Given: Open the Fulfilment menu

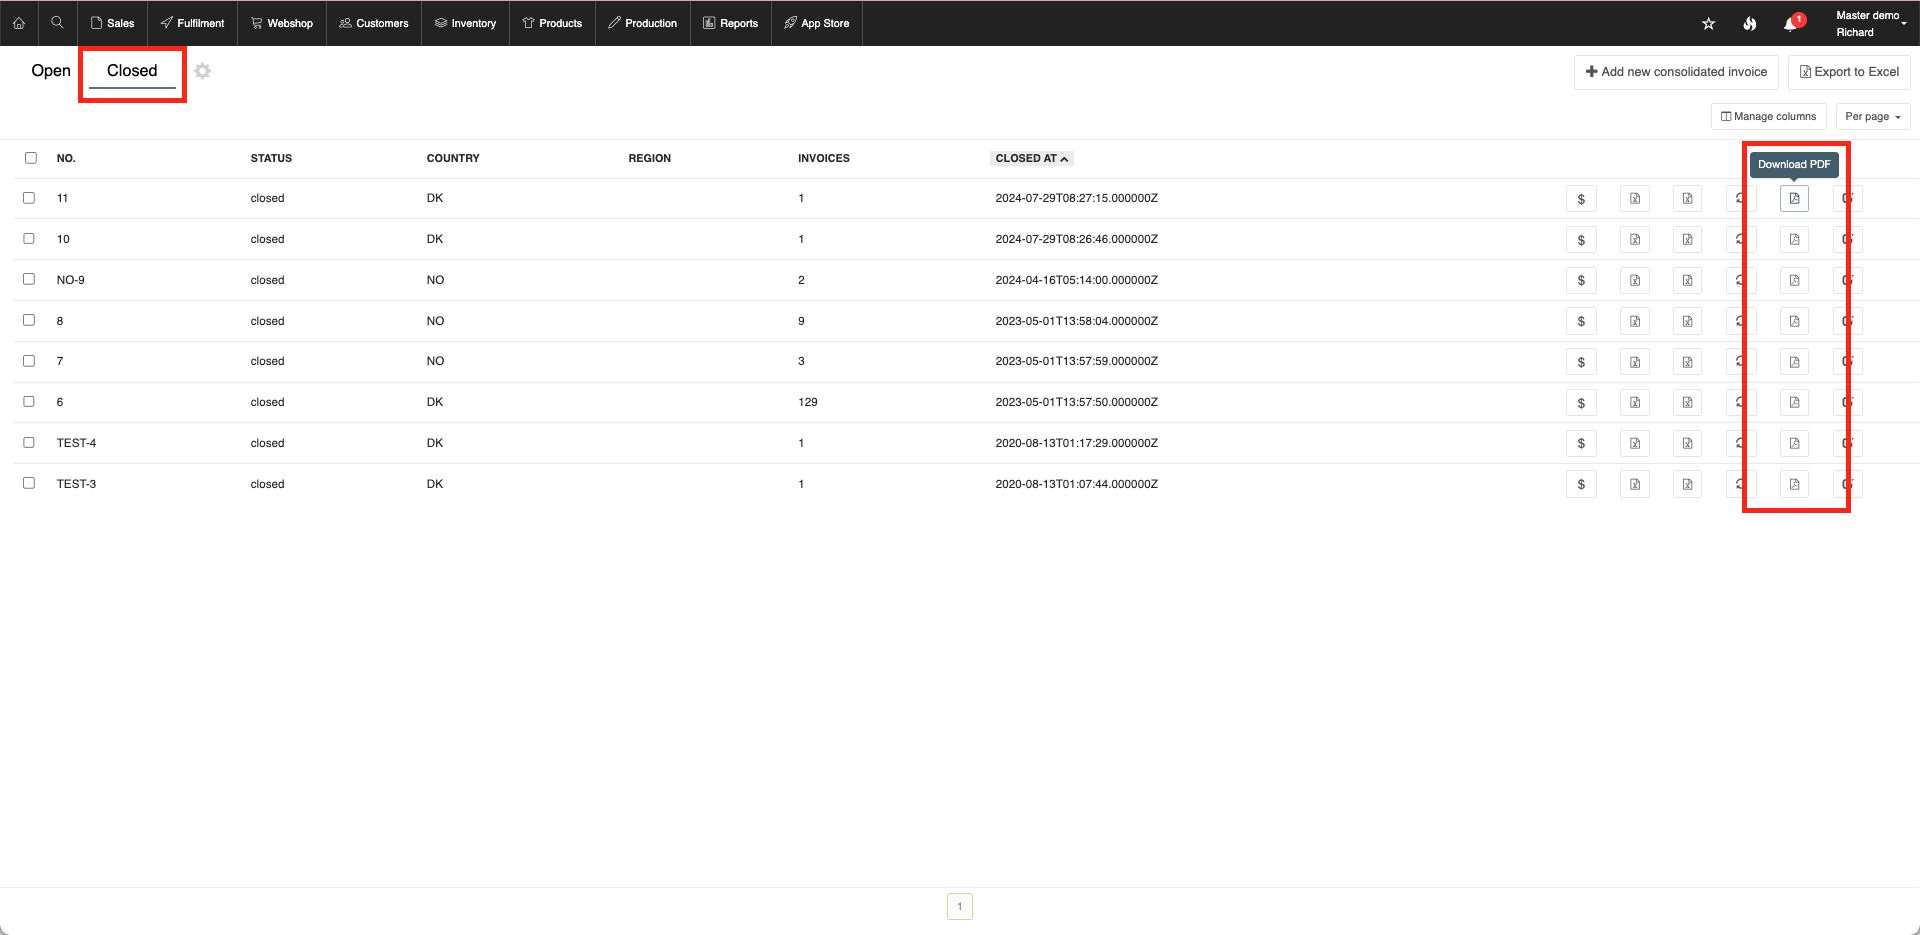Looking at the screenshot, I should pyautogui.click(x=192, y=23).
